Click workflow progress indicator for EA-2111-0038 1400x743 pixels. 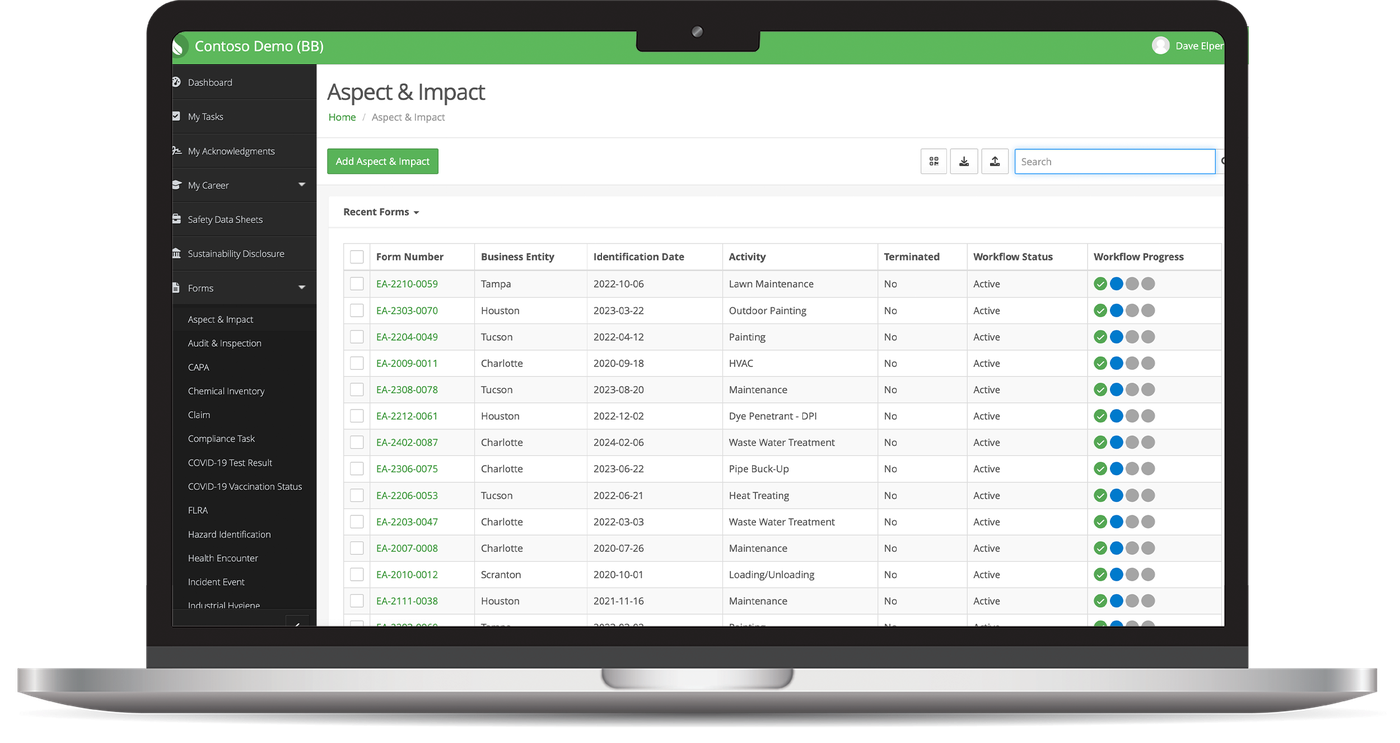pyautogui.click(x=1124, y=601)
